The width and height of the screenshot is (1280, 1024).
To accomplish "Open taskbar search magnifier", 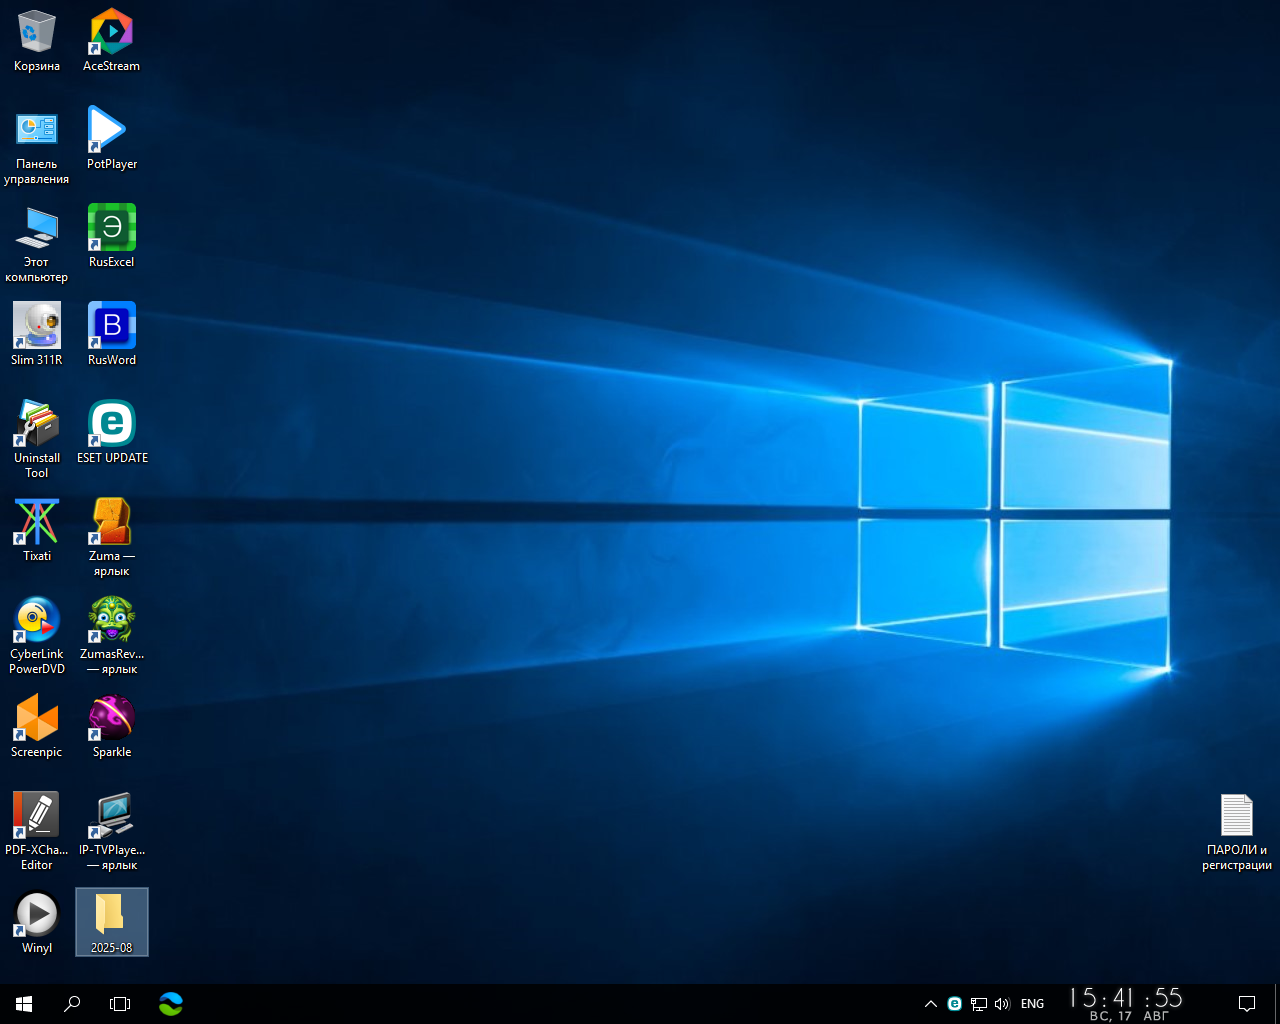I will point(72,1004).
